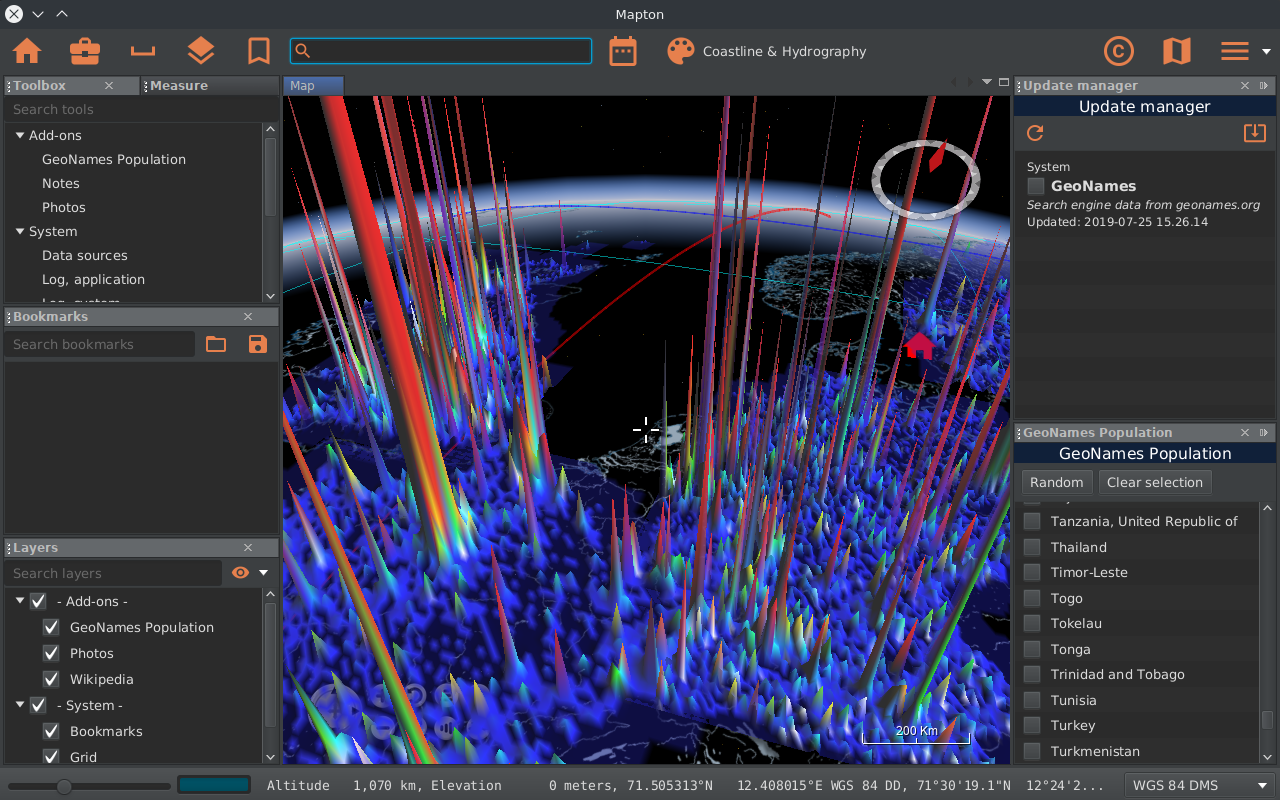The height and width of the screenshot is (800, 1280).
Task: Click the Search layers field
Action: pos(113,573)
